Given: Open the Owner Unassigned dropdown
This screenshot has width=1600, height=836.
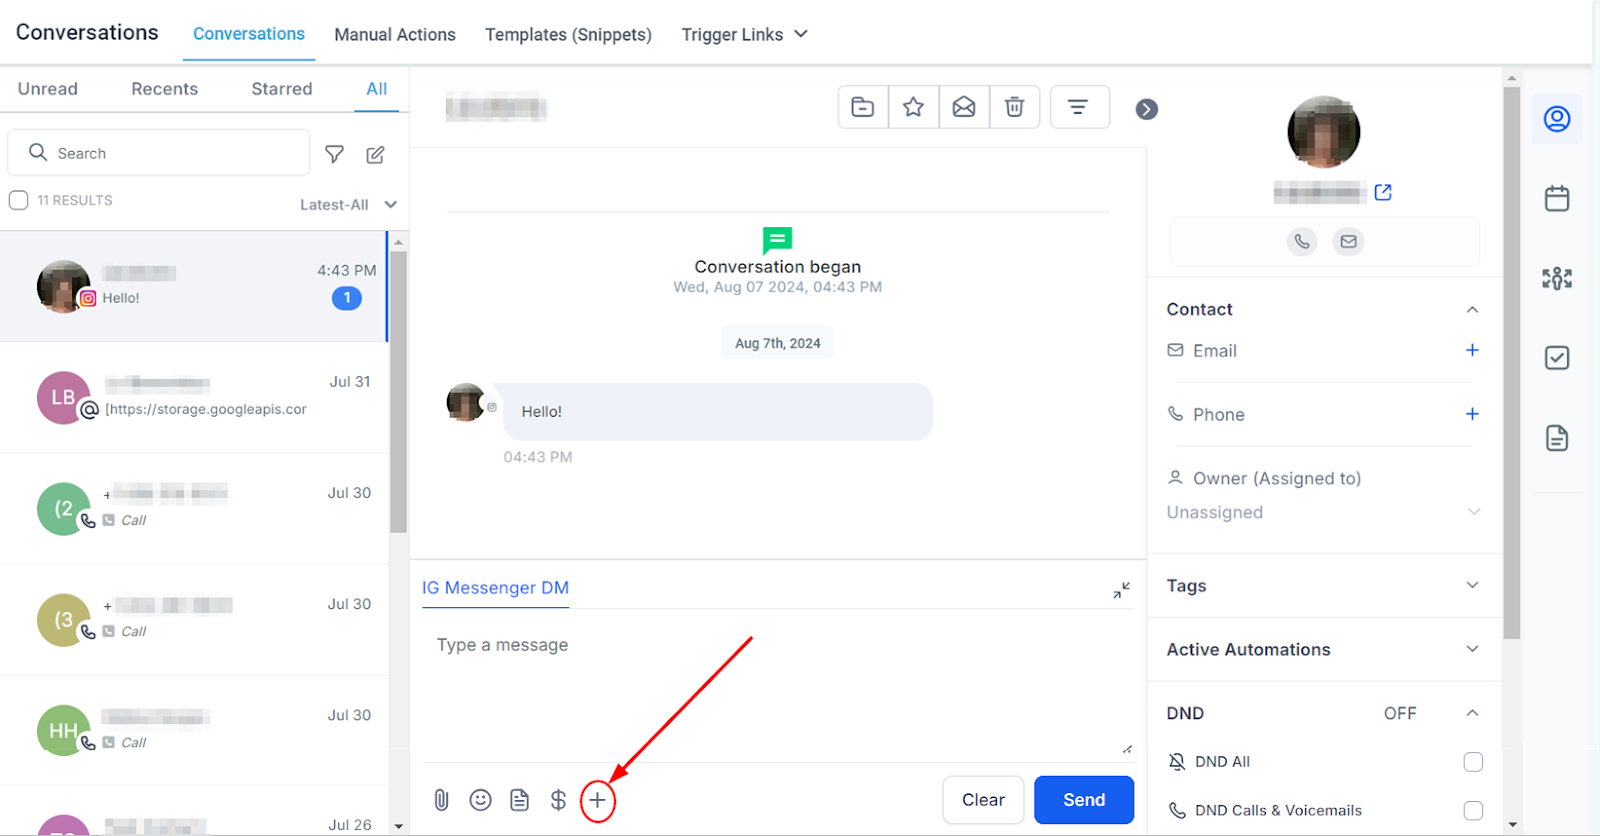Looking at the screenshot, I should click(x=1323, y=512).
